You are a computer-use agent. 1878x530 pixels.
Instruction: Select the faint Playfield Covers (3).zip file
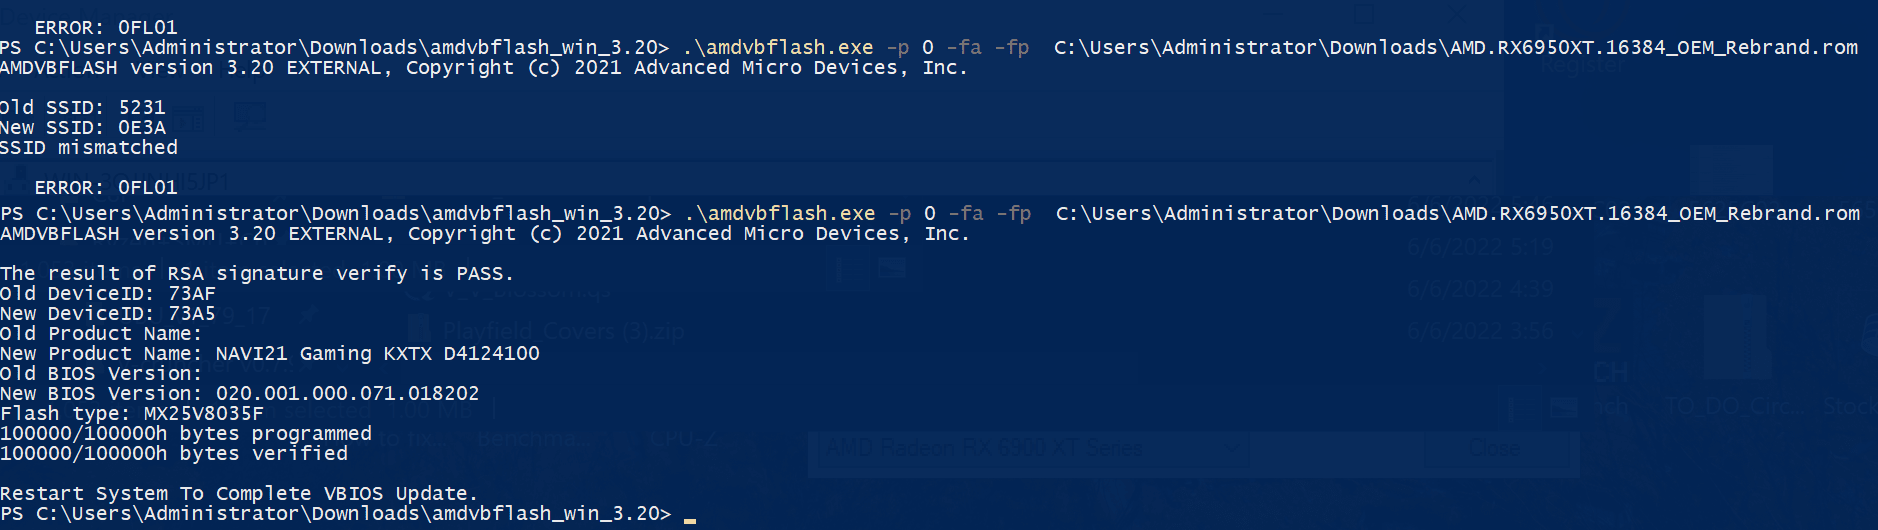[x=564, y=331]
